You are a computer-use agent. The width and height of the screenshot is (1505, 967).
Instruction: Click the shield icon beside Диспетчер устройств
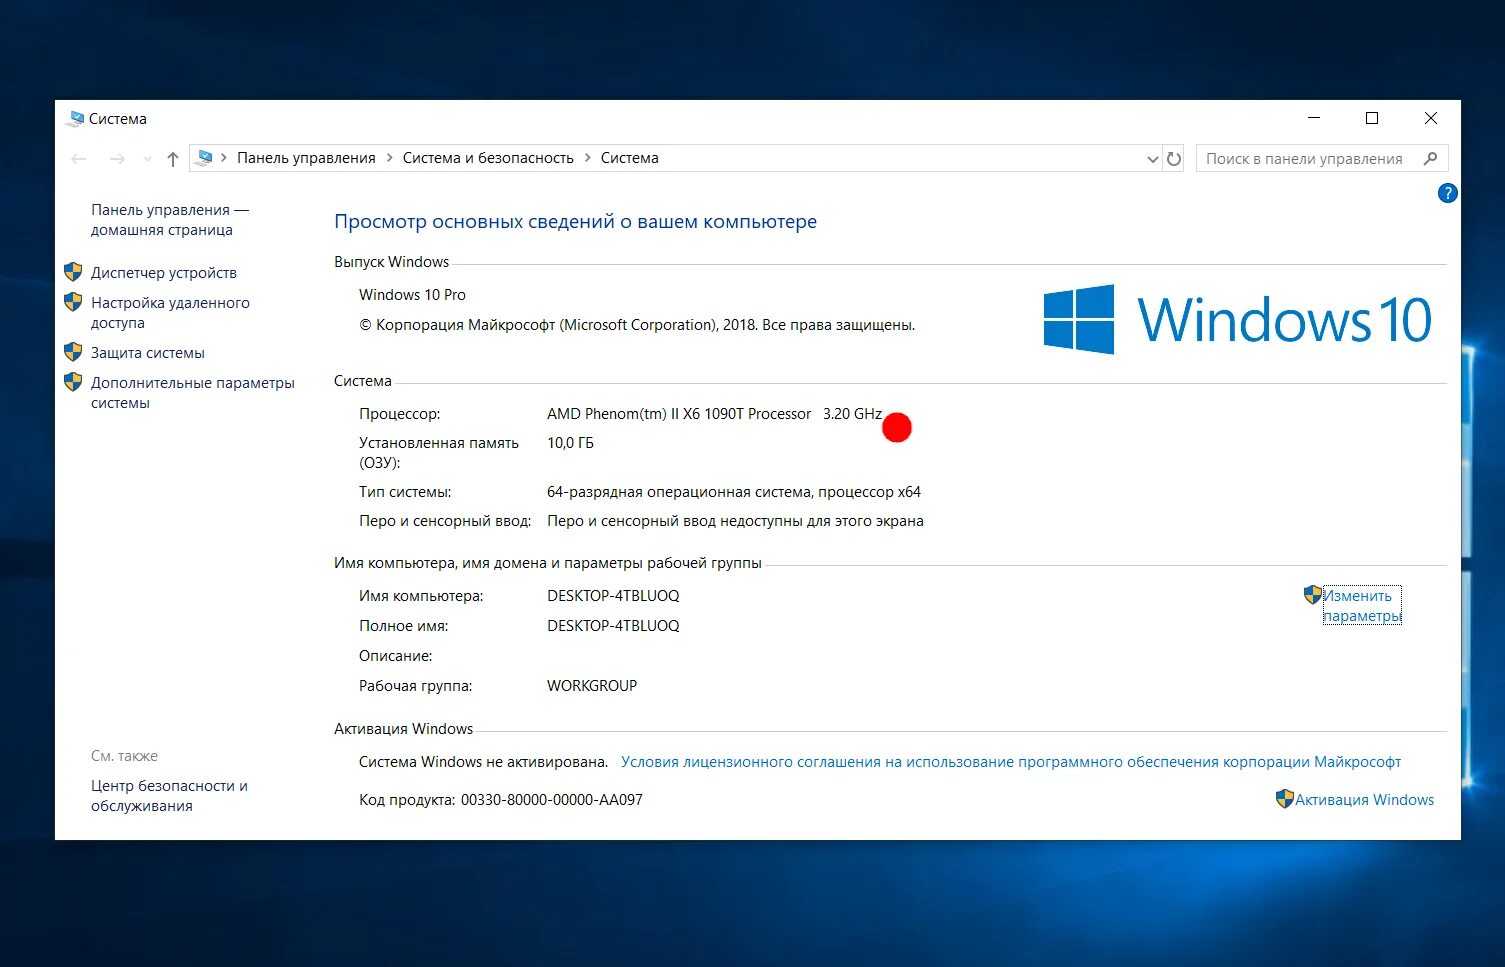pos(73,271)
